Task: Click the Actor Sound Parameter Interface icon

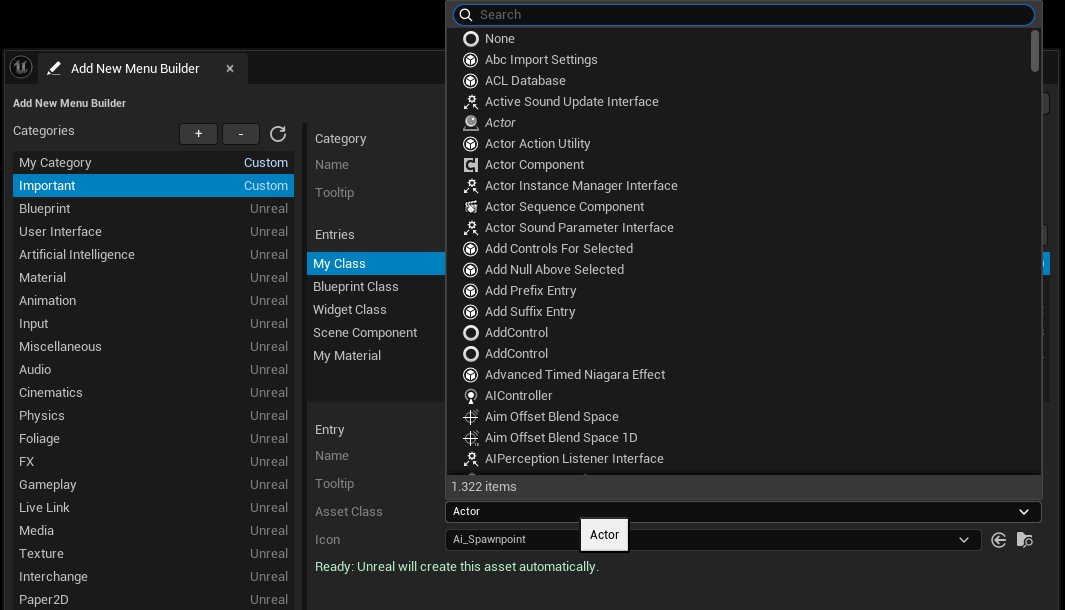Action: coord(471,228)
